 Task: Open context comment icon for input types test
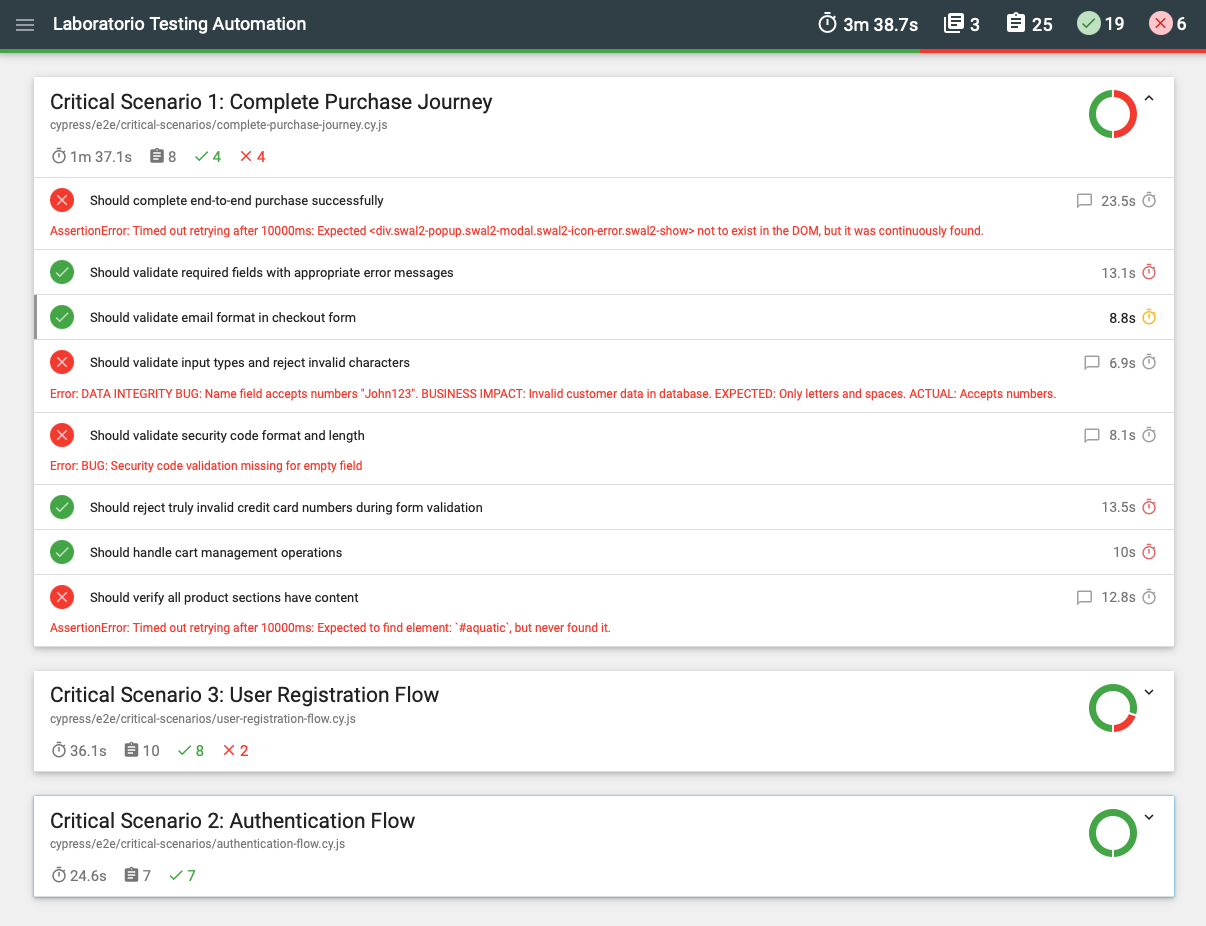(x=1092, y=363)
